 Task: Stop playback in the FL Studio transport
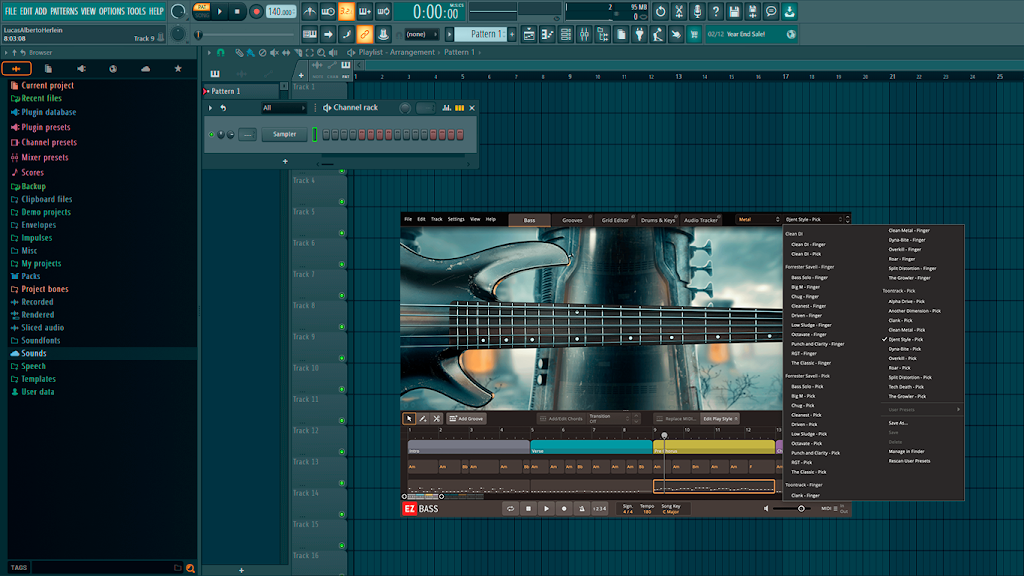tap(237, 11)
